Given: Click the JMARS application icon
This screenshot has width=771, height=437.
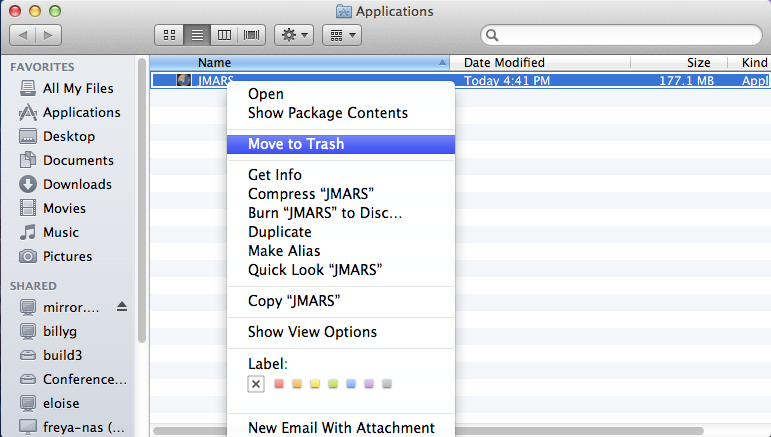Looking at the screenshot, I should click(x=184, y=80).
